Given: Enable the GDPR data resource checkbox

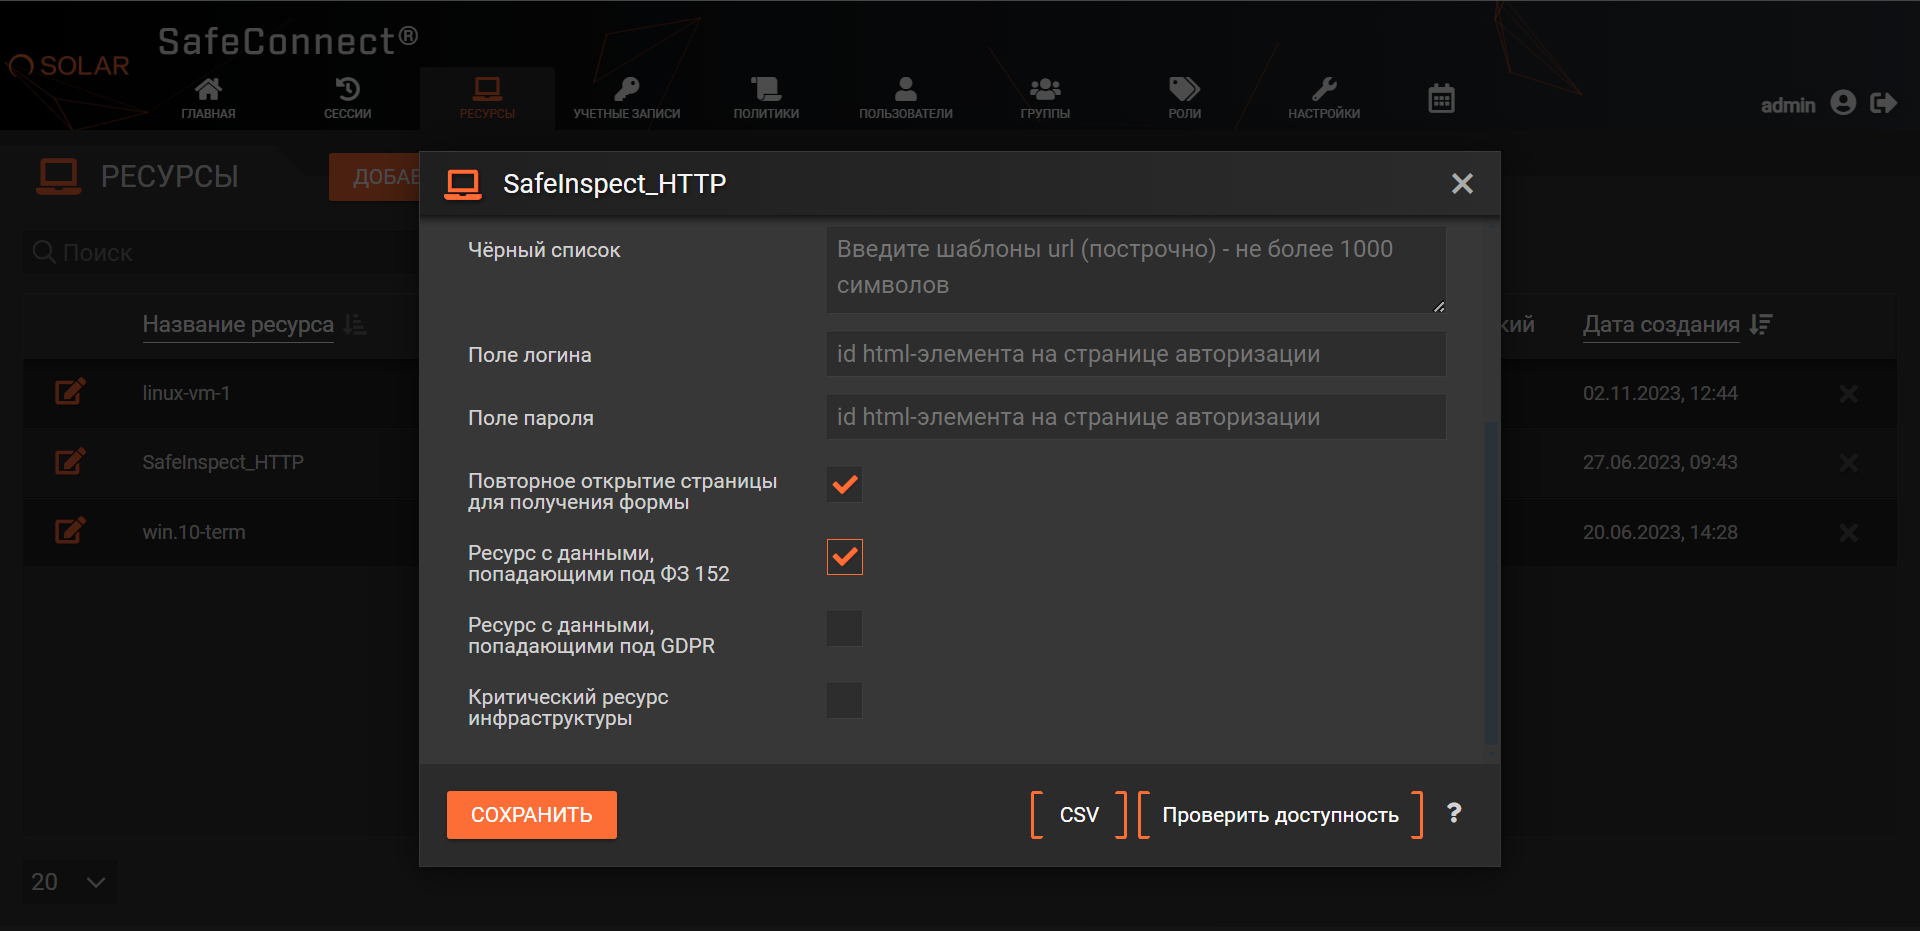Looking at the screenshot, I should 844,629.
